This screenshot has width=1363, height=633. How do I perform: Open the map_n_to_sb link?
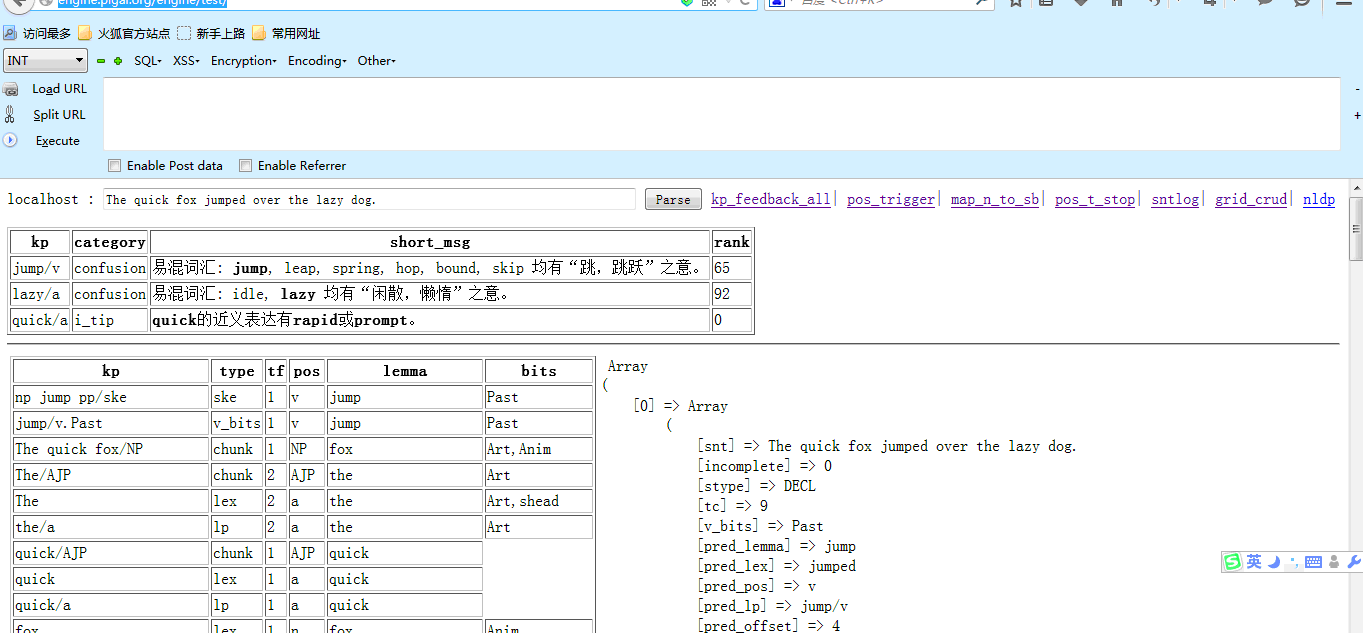coord(994,199)
